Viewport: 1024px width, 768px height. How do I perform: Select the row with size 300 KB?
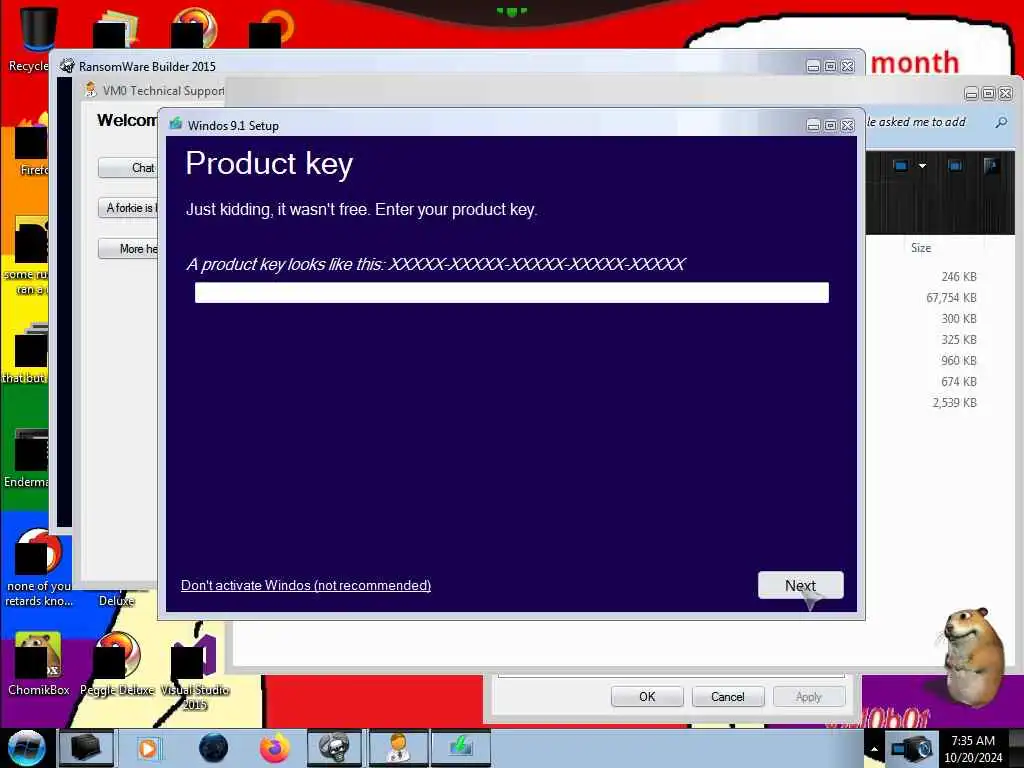tap(958, 319)
